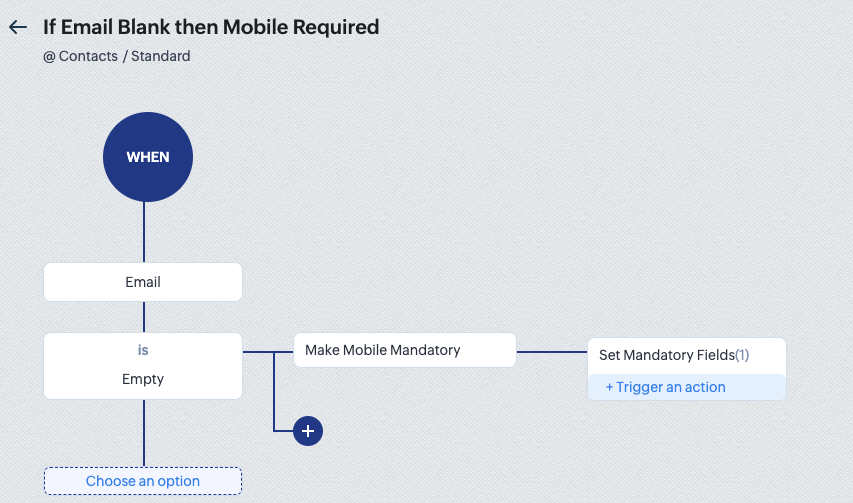Image resolution: width=853 pixels, height=503 pixels.
Task: Open the Set Mandatory Fields action
Action: click(666, 355)
